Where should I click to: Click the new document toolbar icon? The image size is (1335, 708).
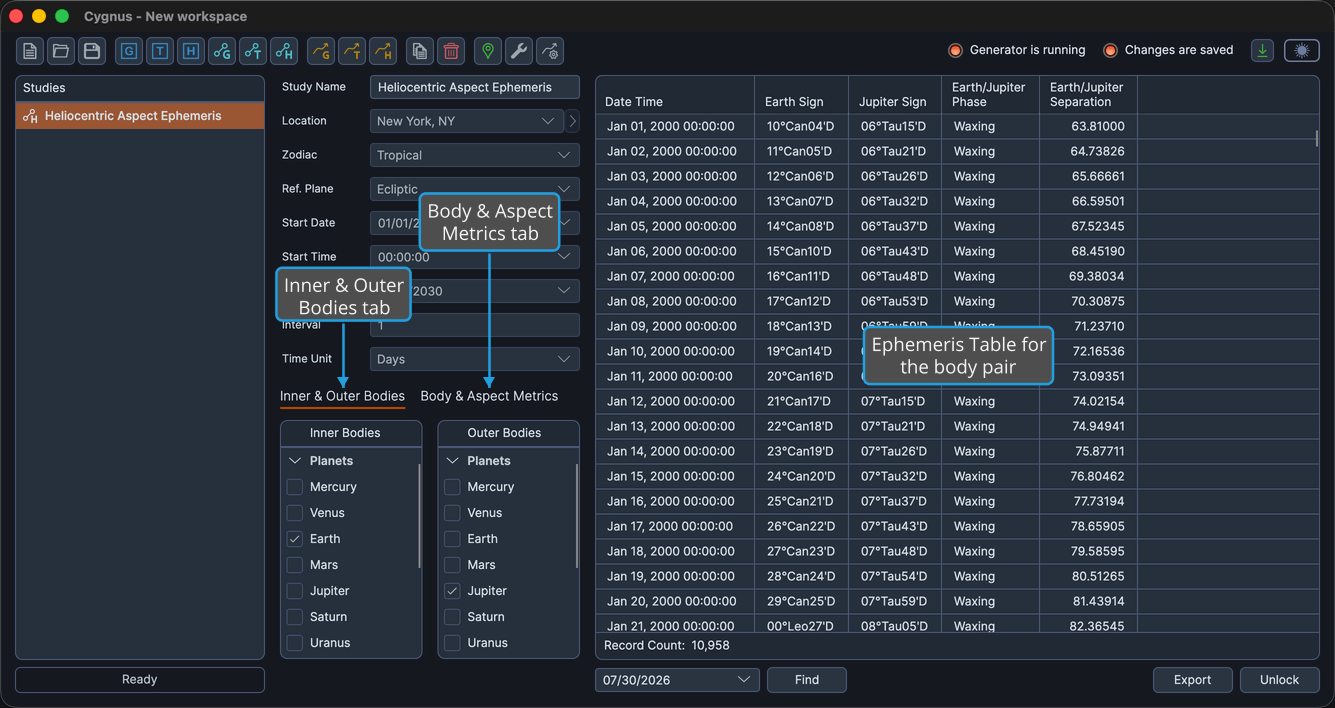pos(30,51)
